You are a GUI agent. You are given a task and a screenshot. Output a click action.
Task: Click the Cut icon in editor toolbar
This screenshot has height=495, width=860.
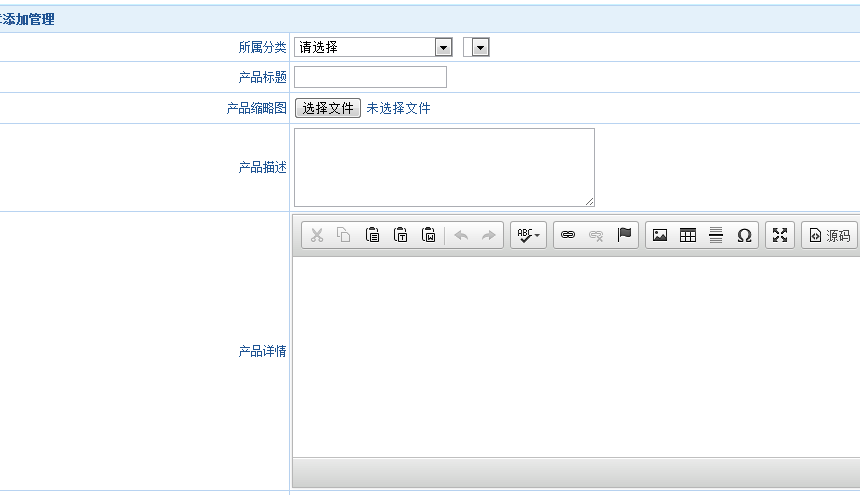coord(317,235)
